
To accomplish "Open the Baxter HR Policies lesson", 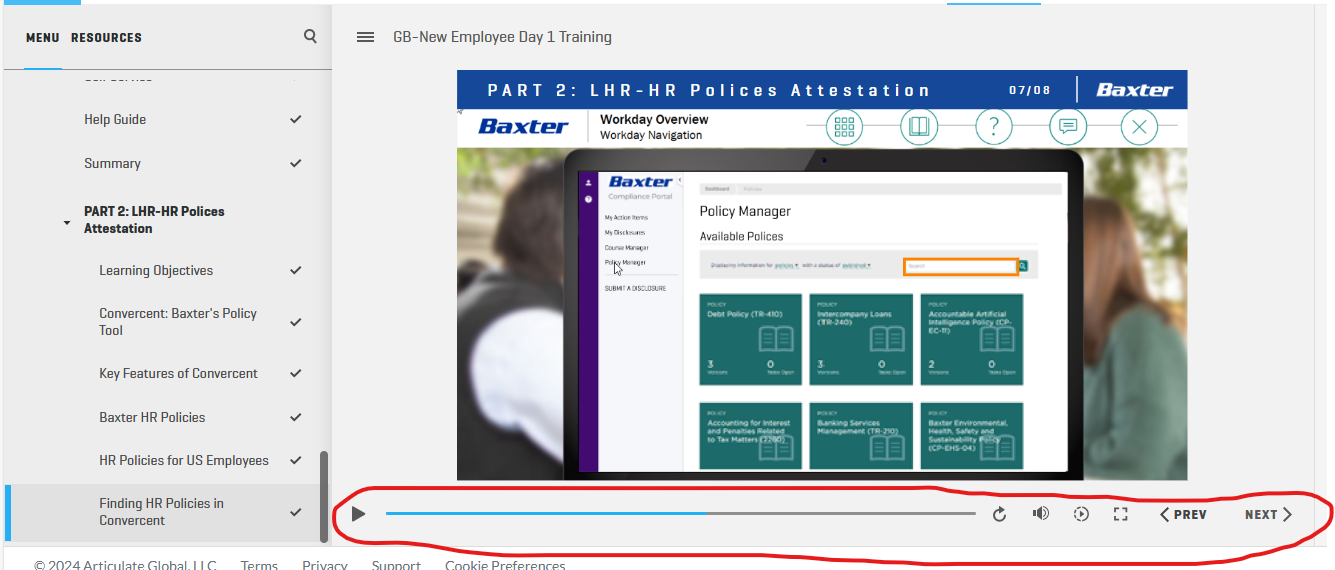I will (152, 417).
